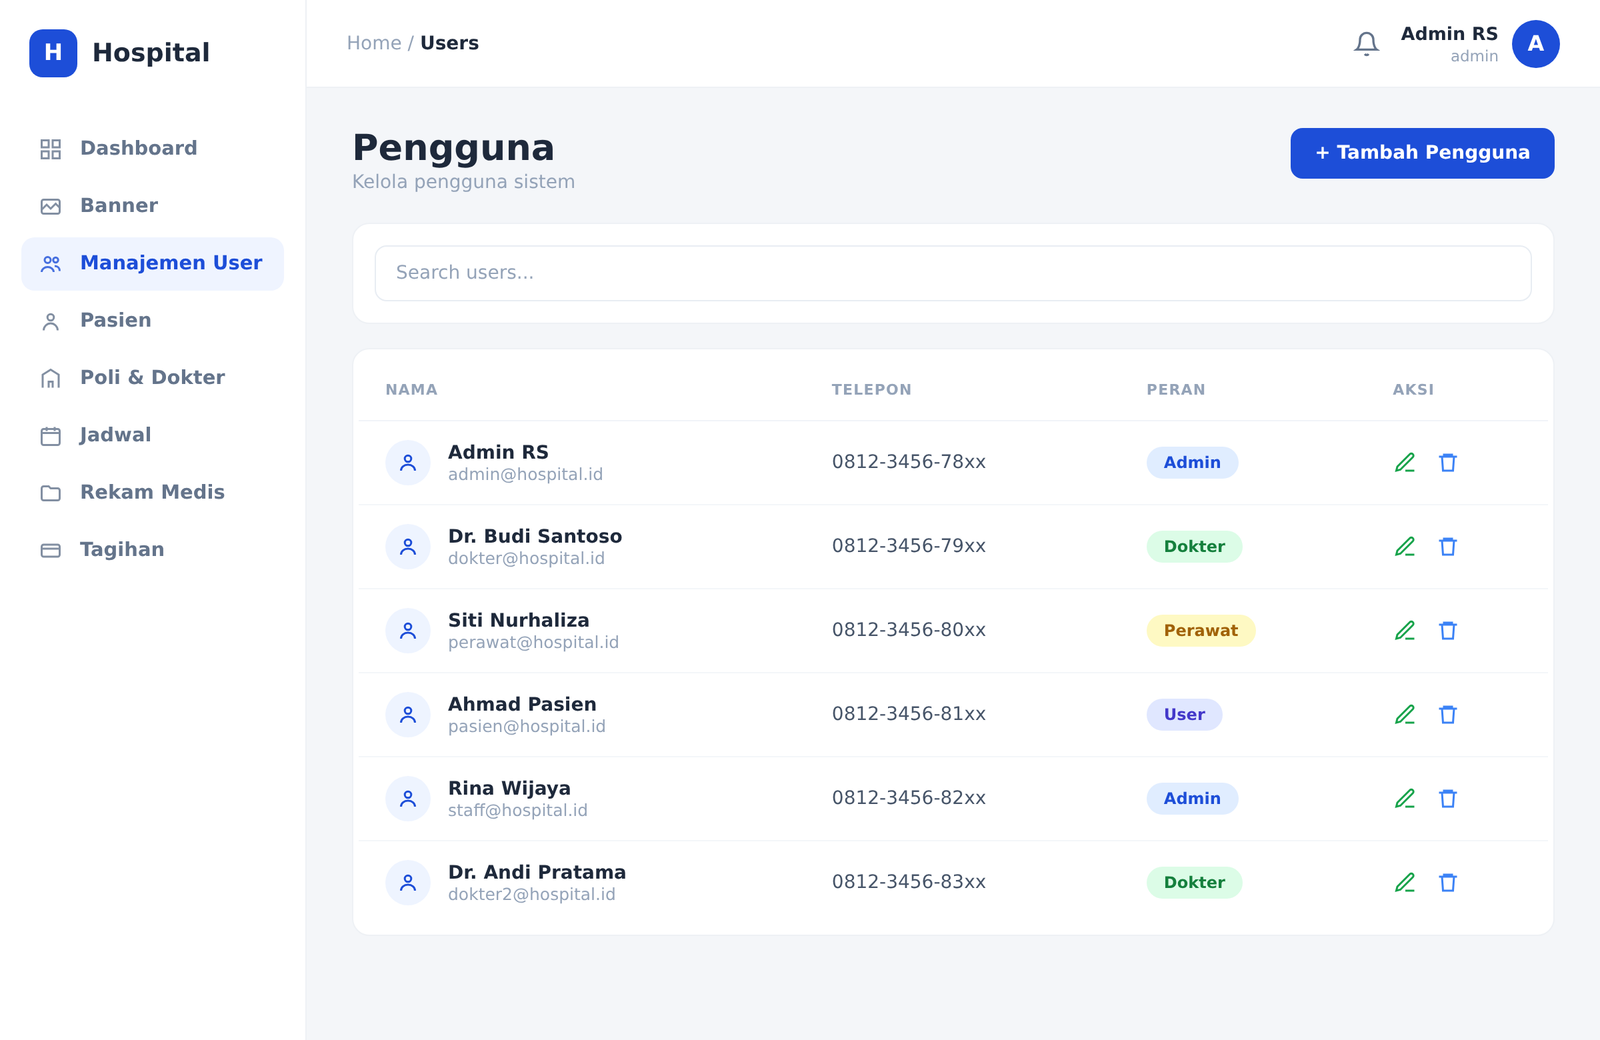This screenshot has width=1600, height=1040.
Task: Click the avatar icon beside Rina Wijaya
Action: pos(408,799)
